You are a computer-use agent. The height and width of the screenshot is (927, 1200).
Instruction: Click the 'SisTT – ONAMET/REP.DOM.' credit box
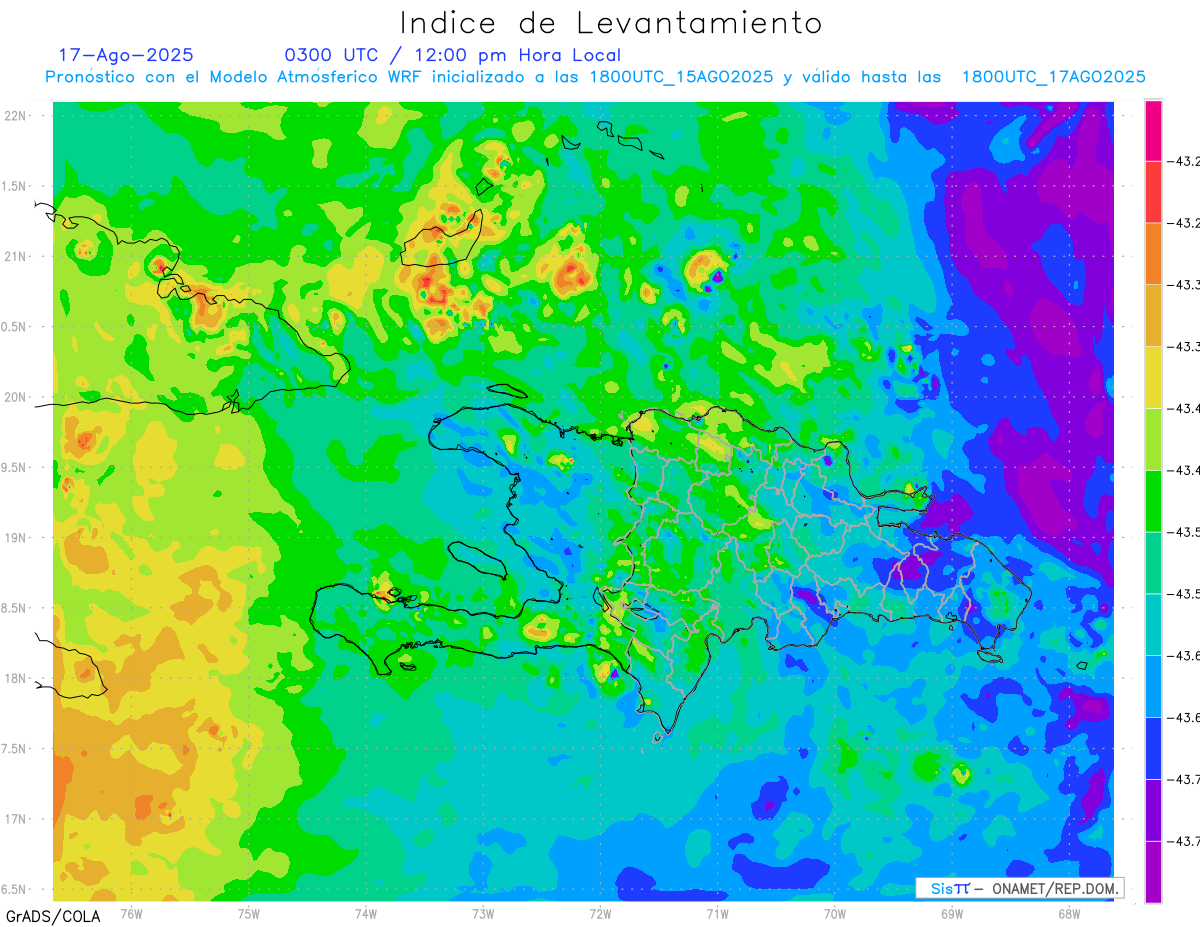coord(1020,888)
